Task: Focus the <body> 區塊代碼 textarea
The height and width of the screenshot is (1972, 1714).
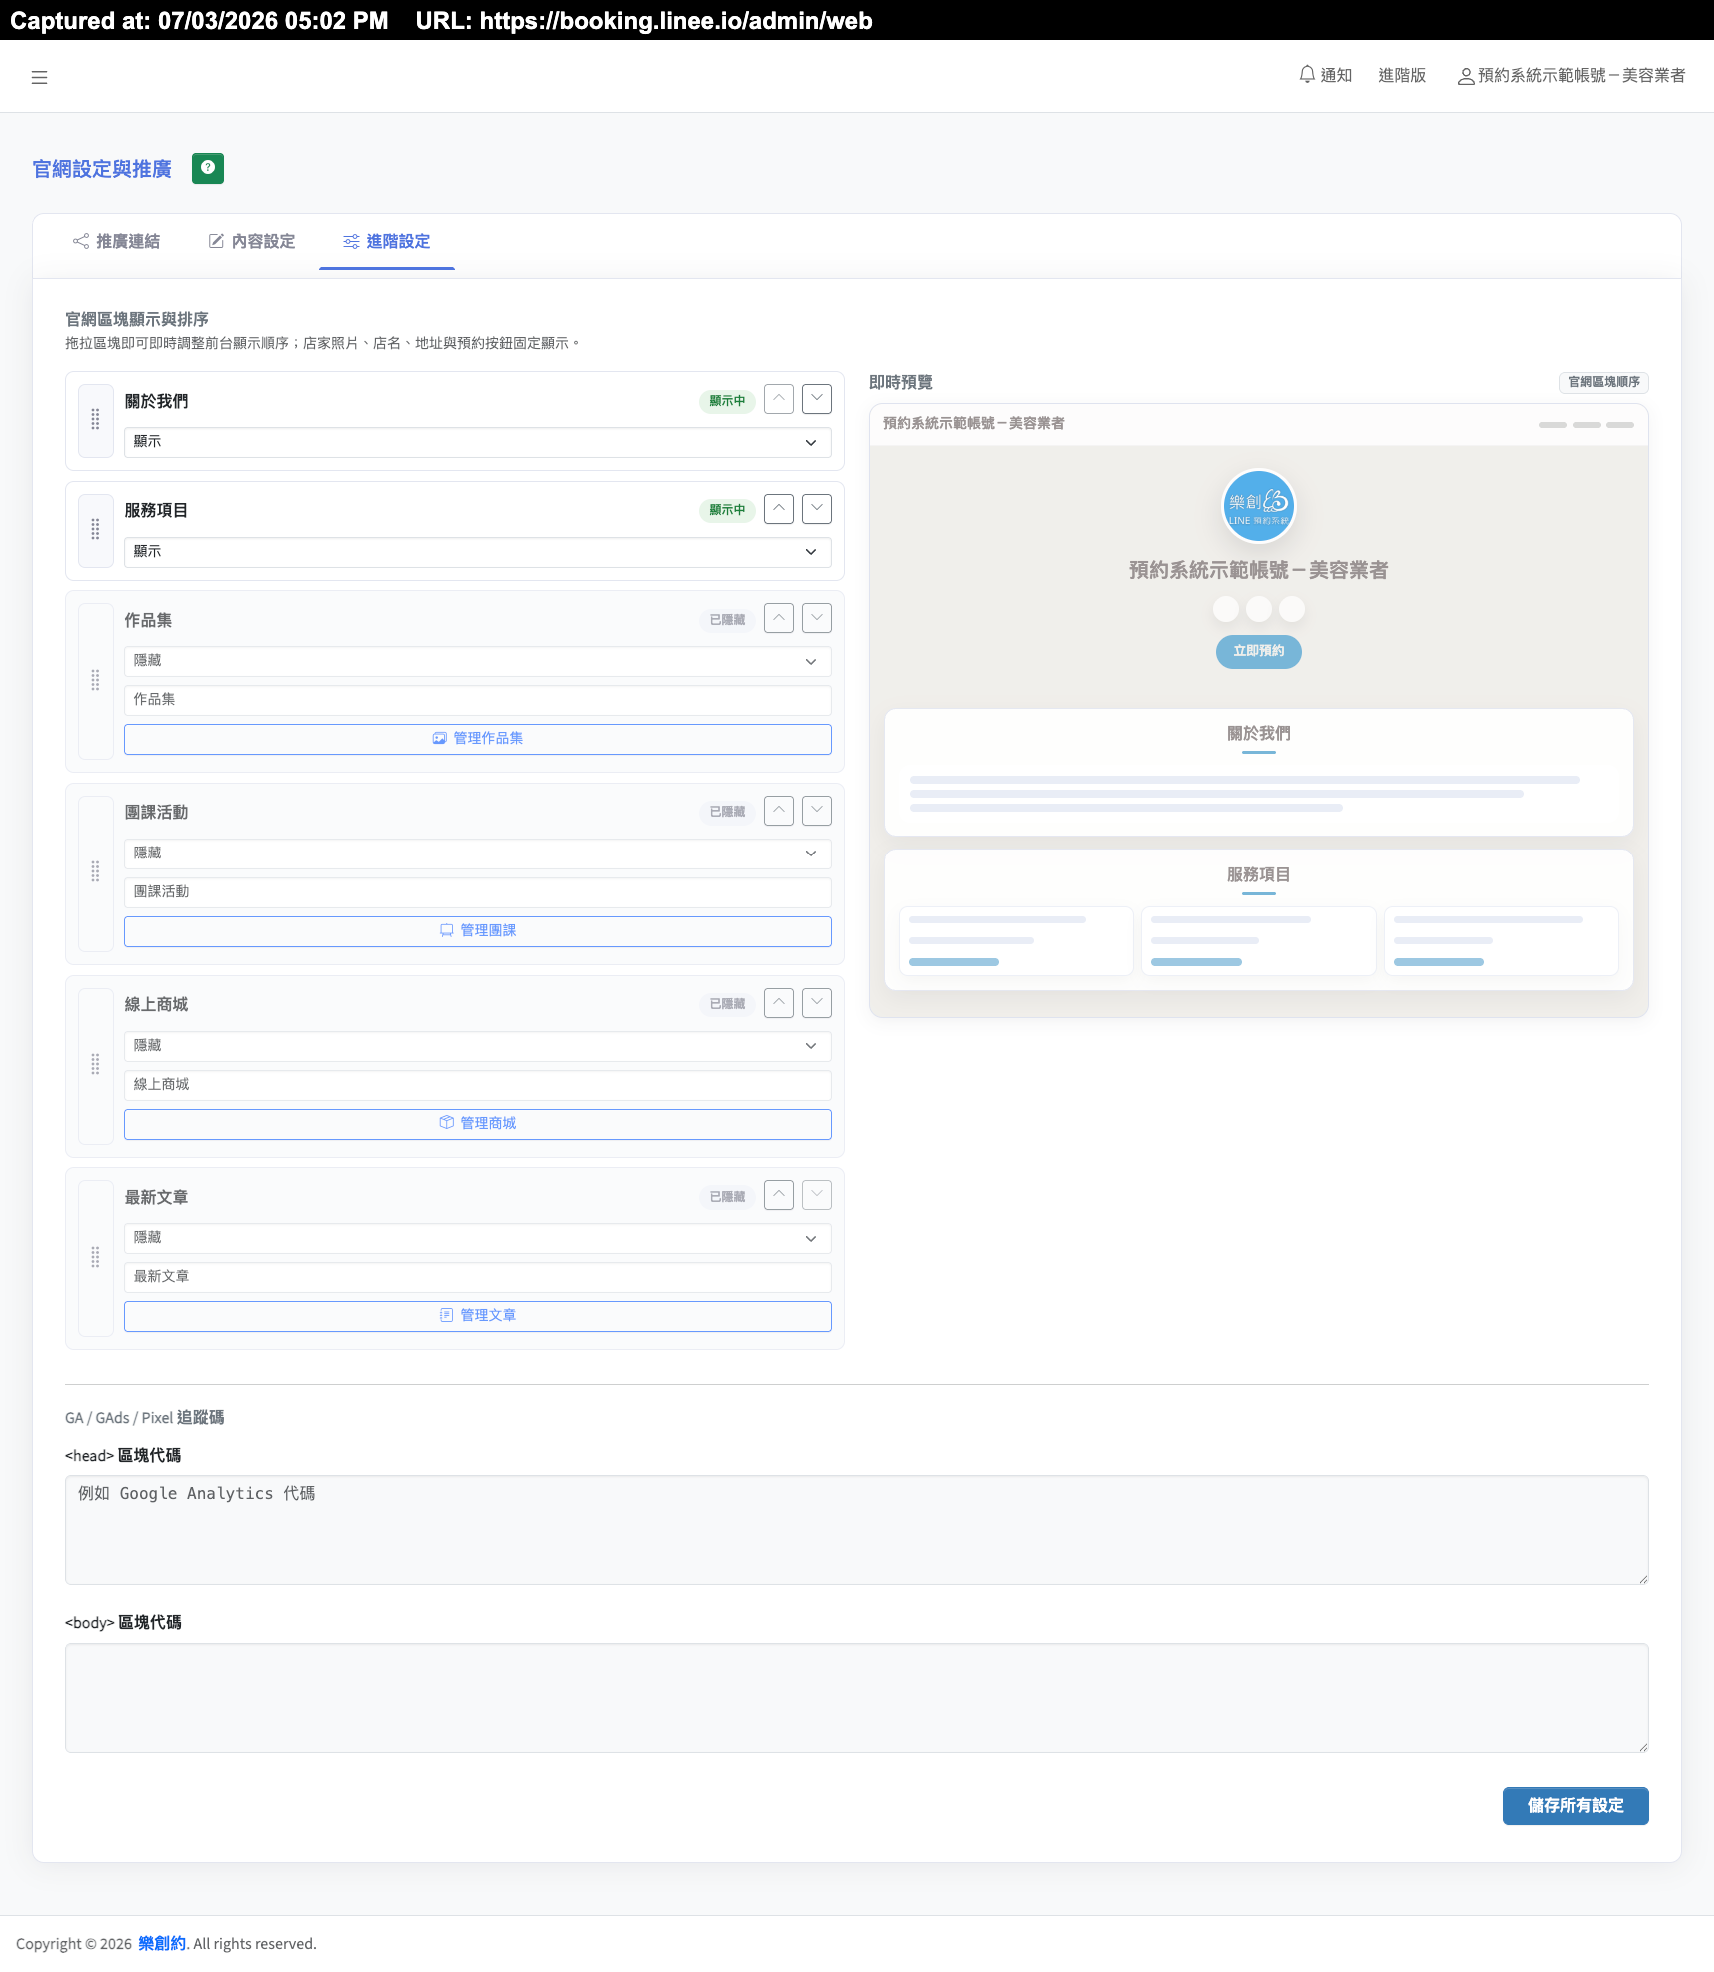Action: 857,1698
